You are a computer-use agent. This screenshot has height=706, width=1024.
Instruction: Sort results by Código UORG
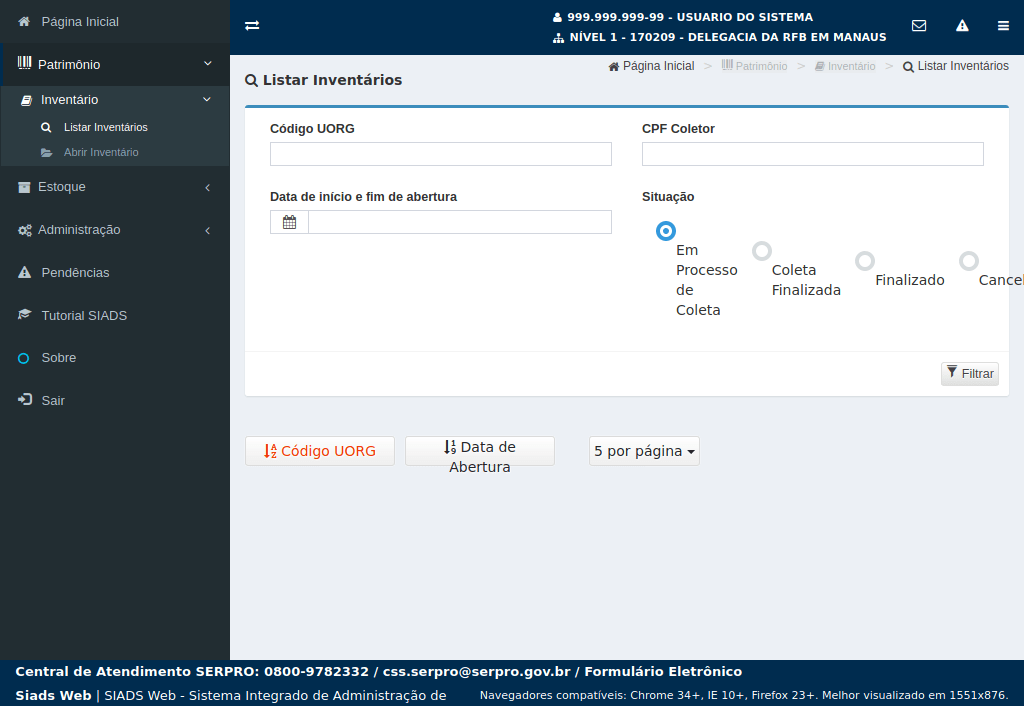[x=320, y=451]
